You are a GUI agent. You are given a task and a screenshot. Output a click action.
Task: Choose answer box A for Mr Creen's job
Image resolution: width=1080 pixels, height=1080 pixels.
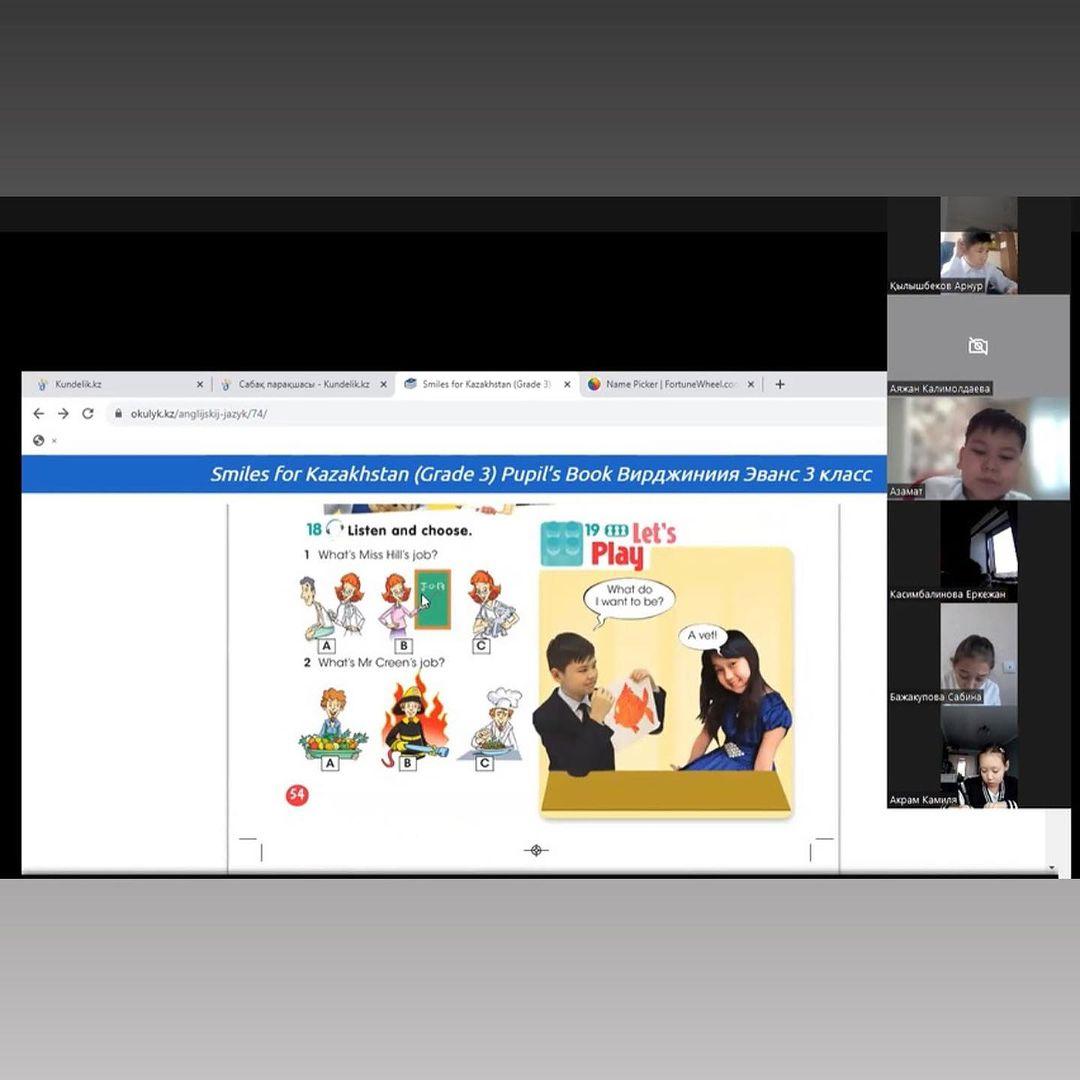point(330,763)
